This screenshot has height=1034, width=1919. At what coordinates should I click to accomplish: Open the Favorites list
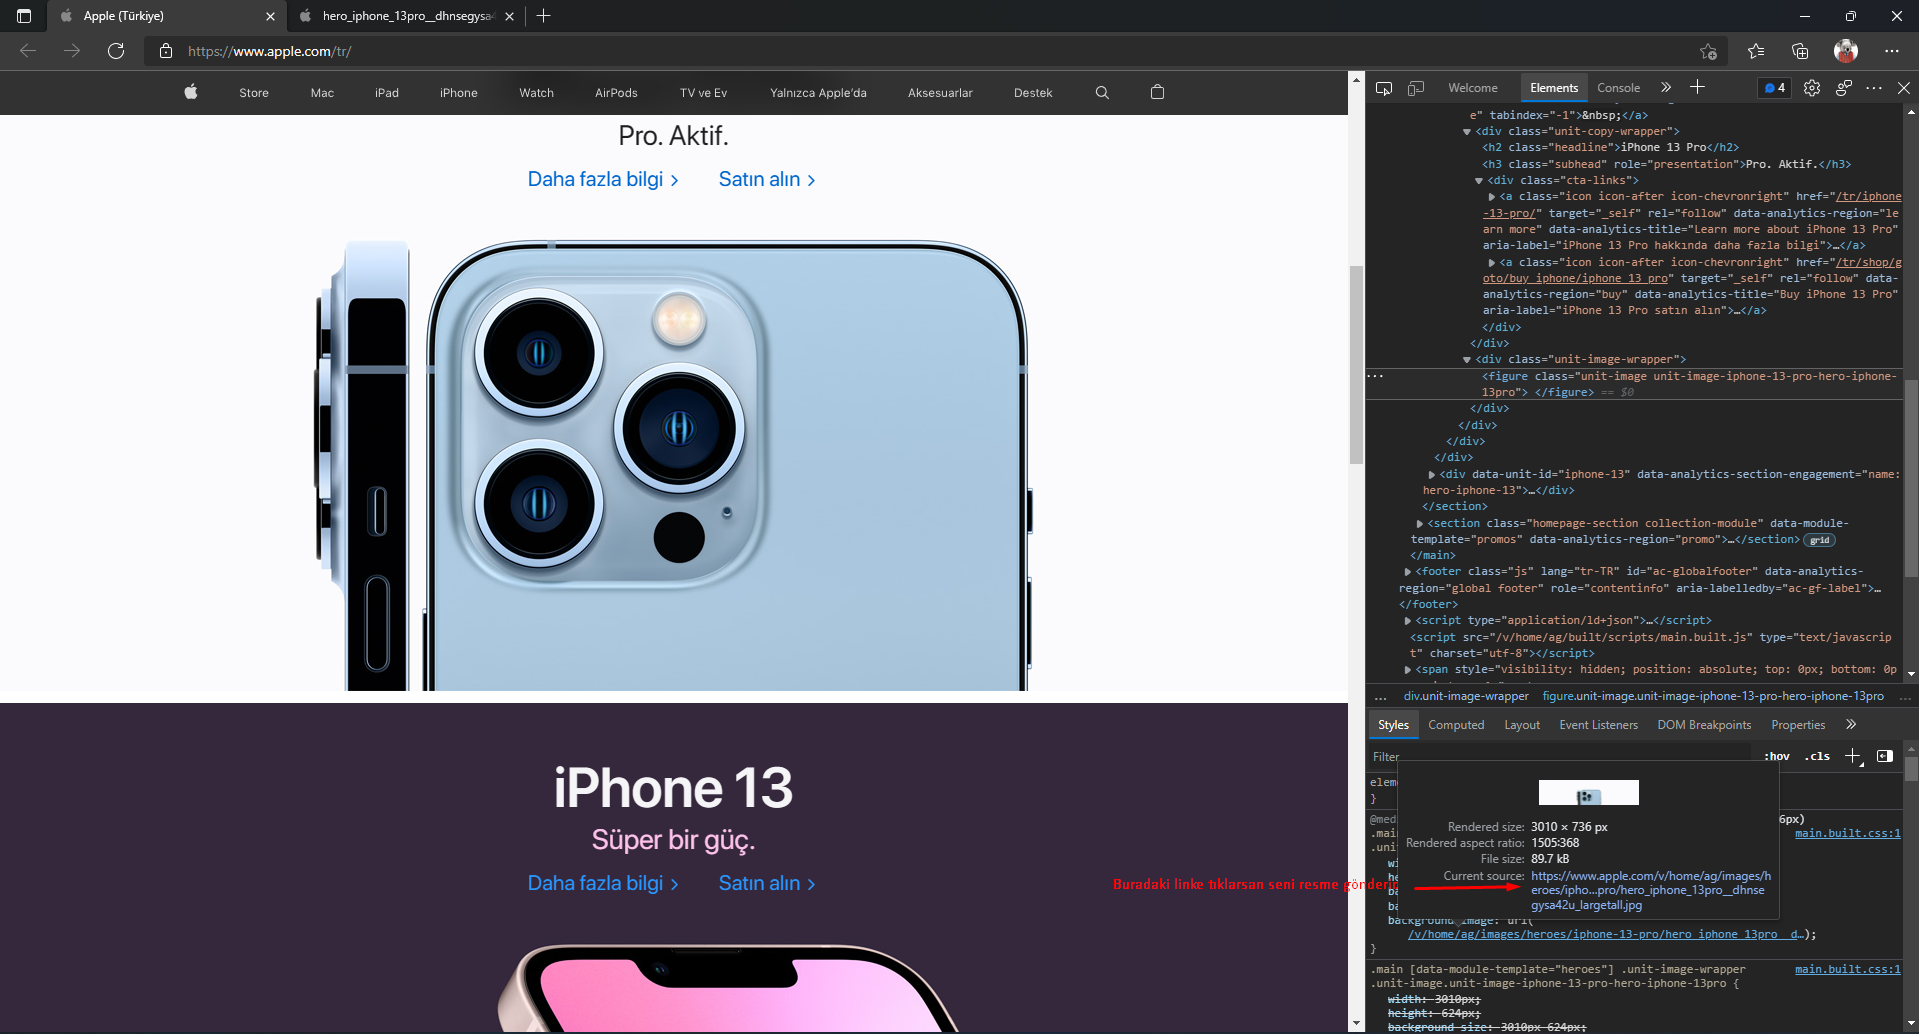click(1756, 51)
